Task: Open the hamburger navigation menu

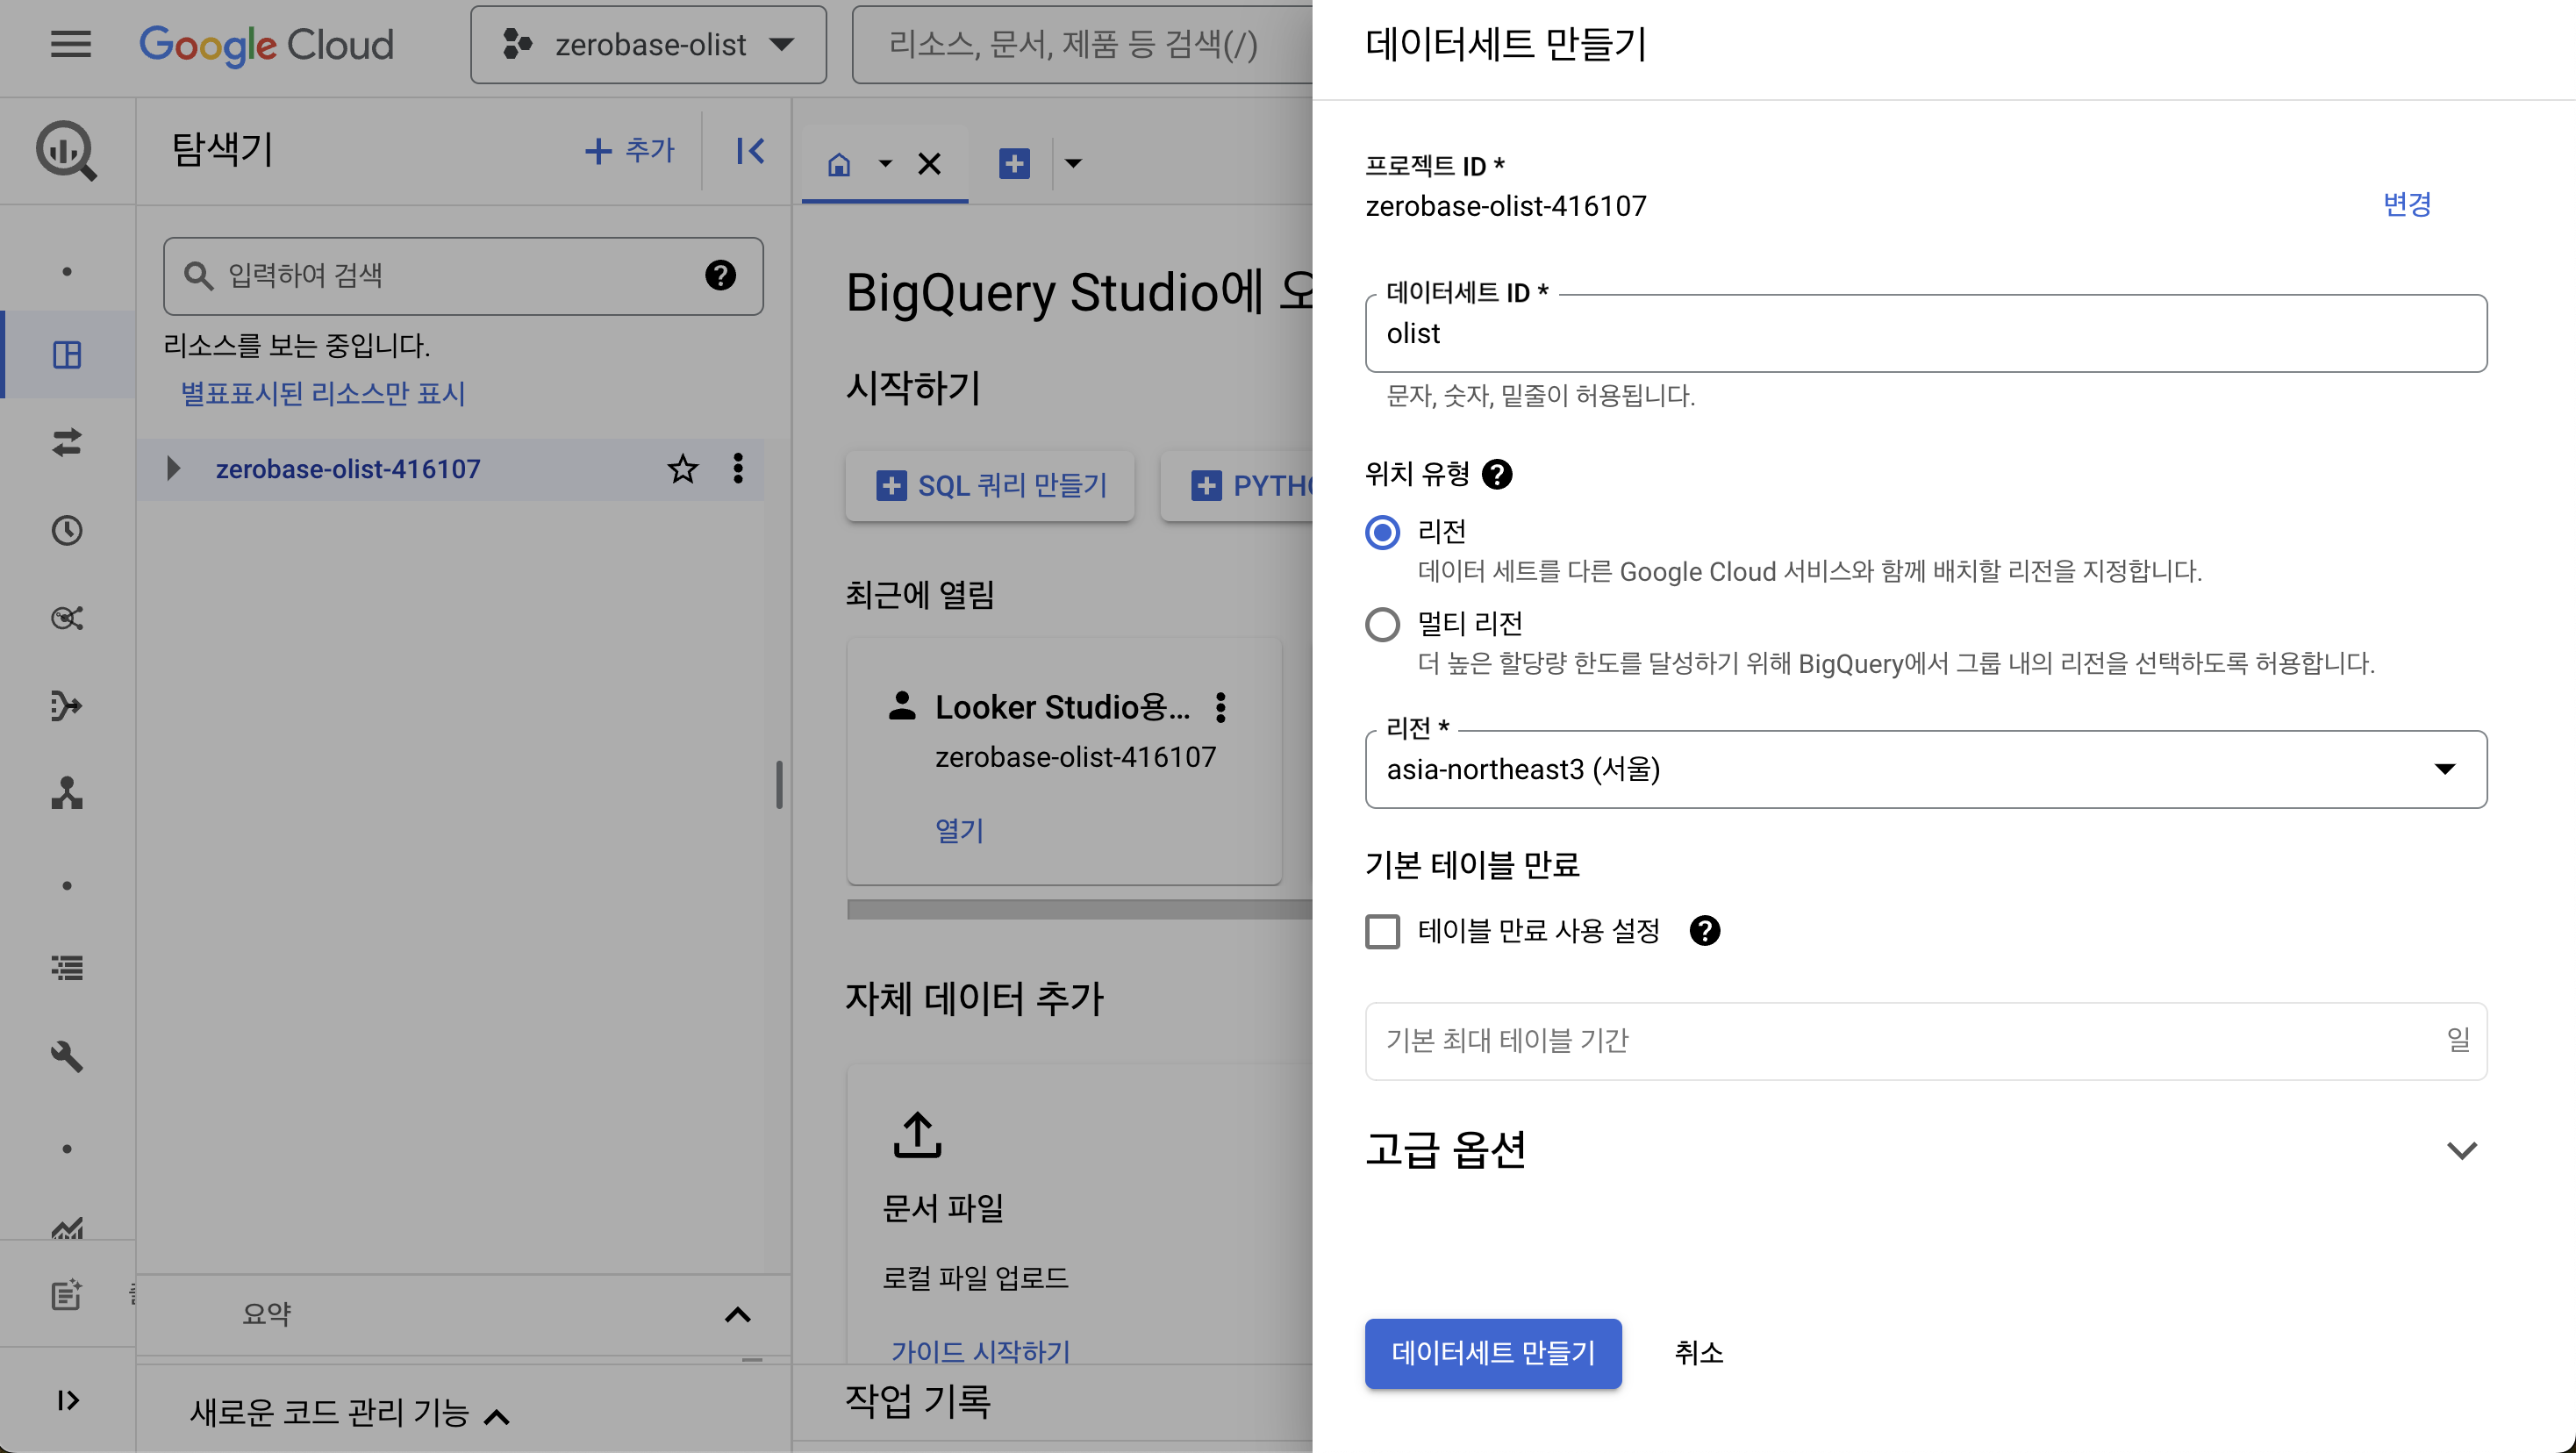Action: pyautogui.click(x=70, y=44)
